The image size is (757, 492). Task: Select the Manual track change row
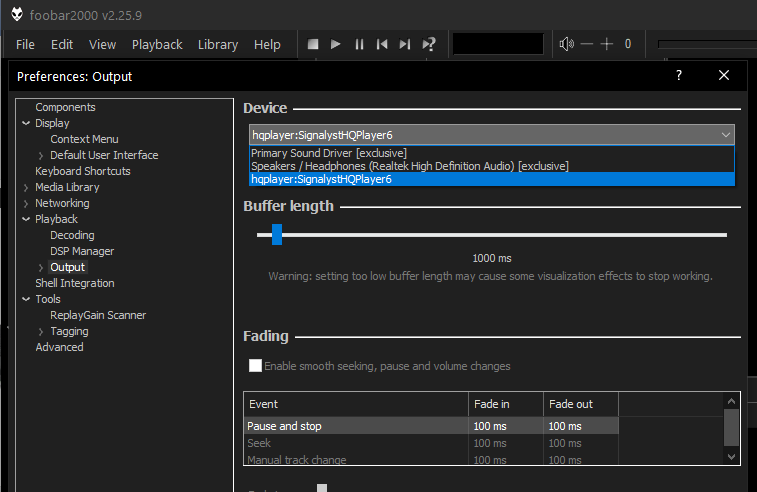[431, 459]
